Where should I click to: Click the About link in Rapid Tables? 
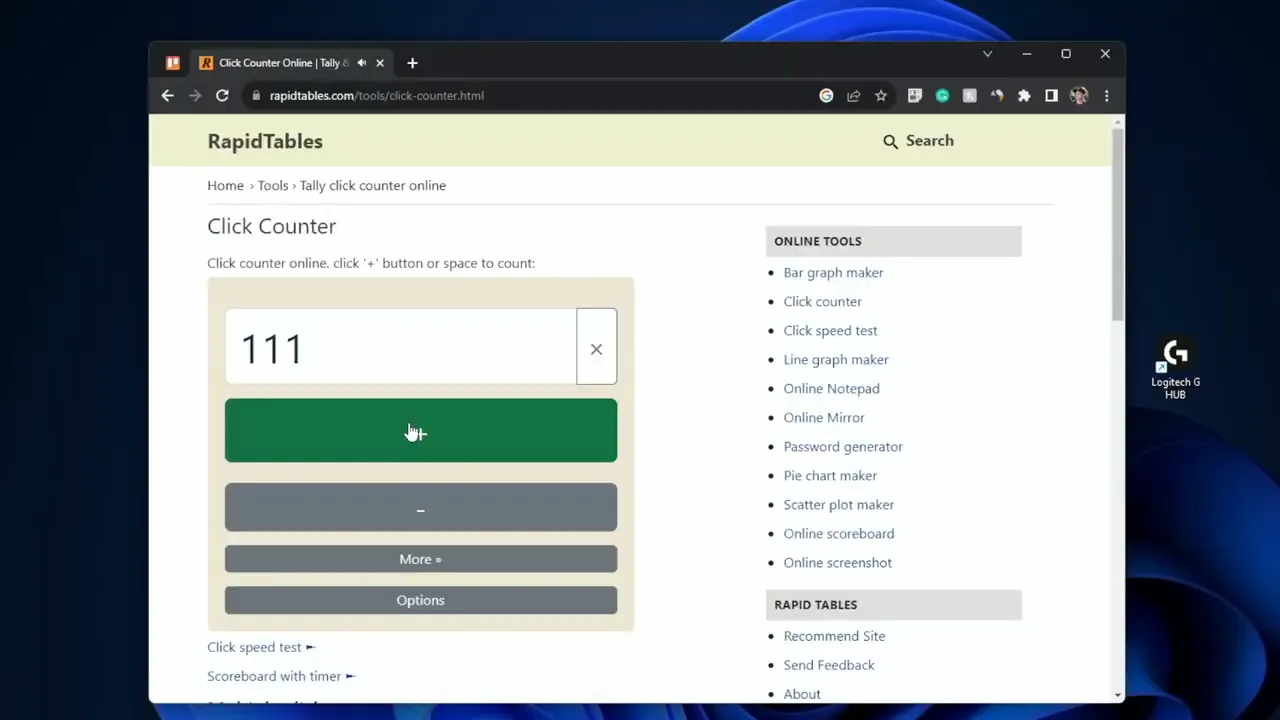pyautogui.click(x=802, y=694)
